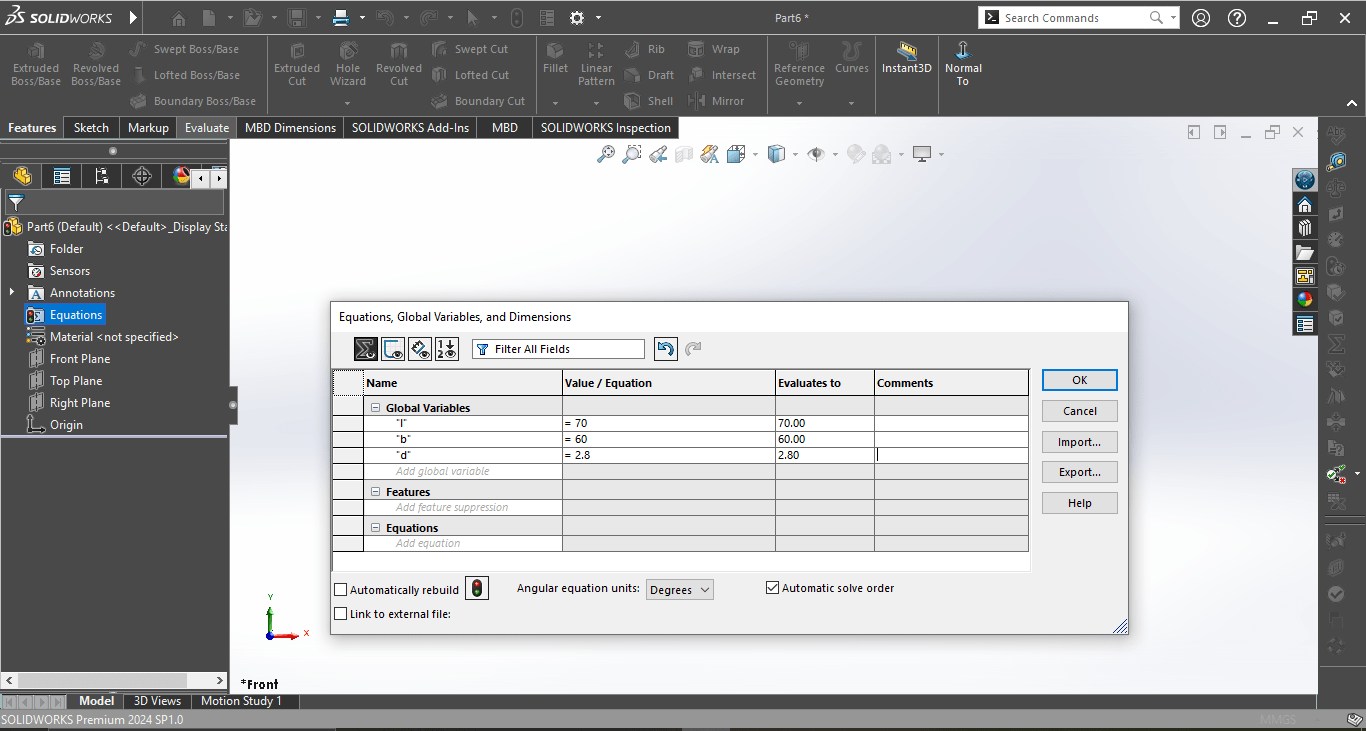Click OK in Equations dialog

click(1079, 380)
